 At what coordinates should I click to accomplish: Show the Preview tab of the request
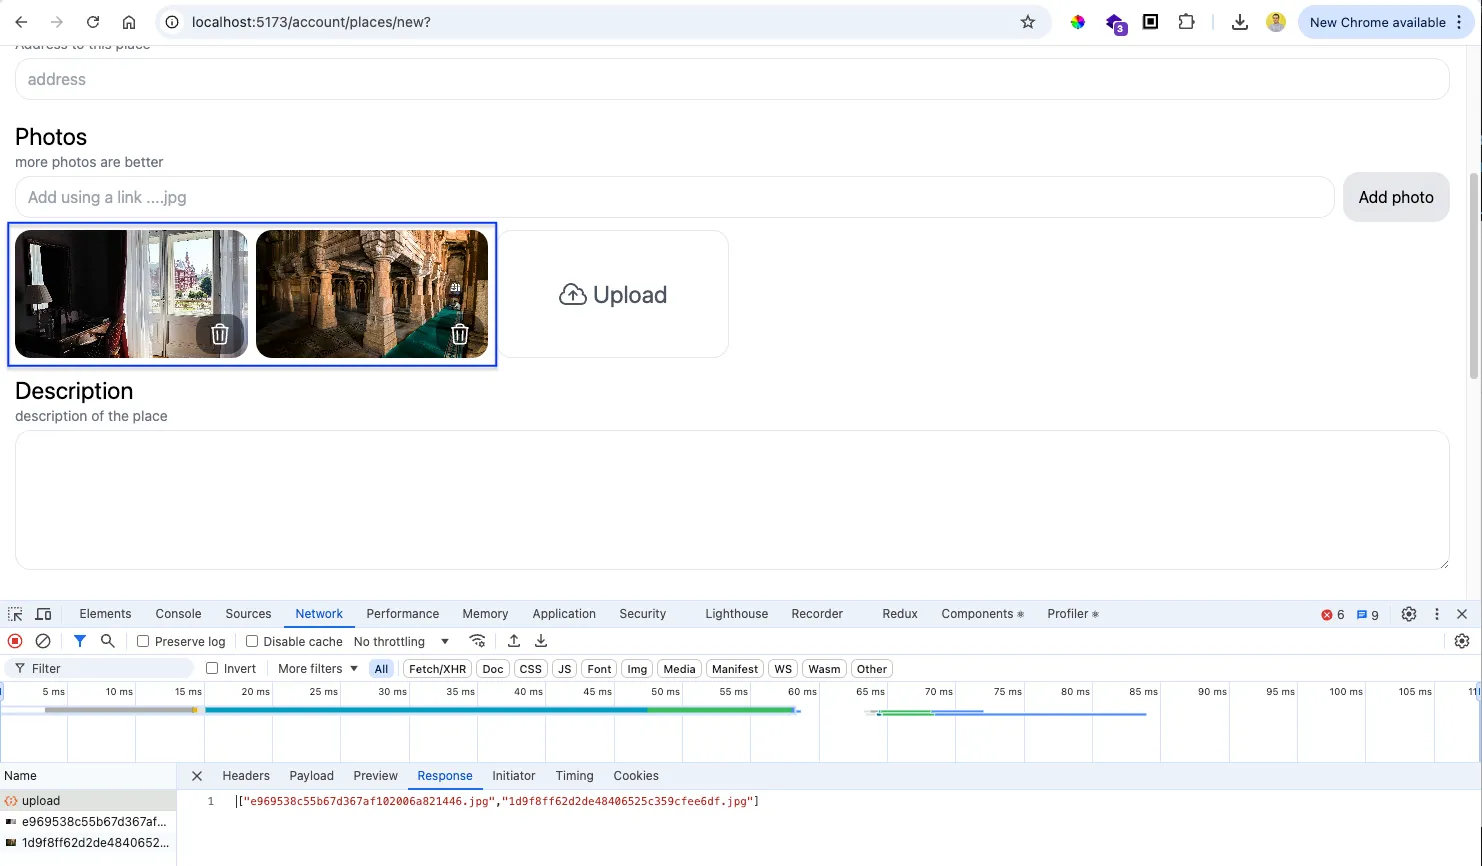coord(375,776)
